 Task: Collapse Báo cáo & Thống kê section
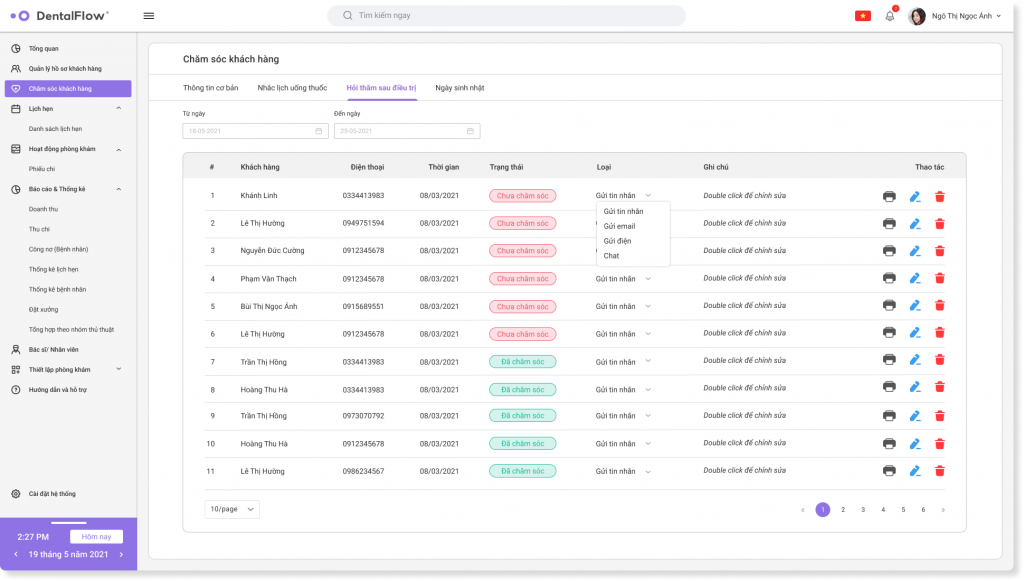[119, 189]
